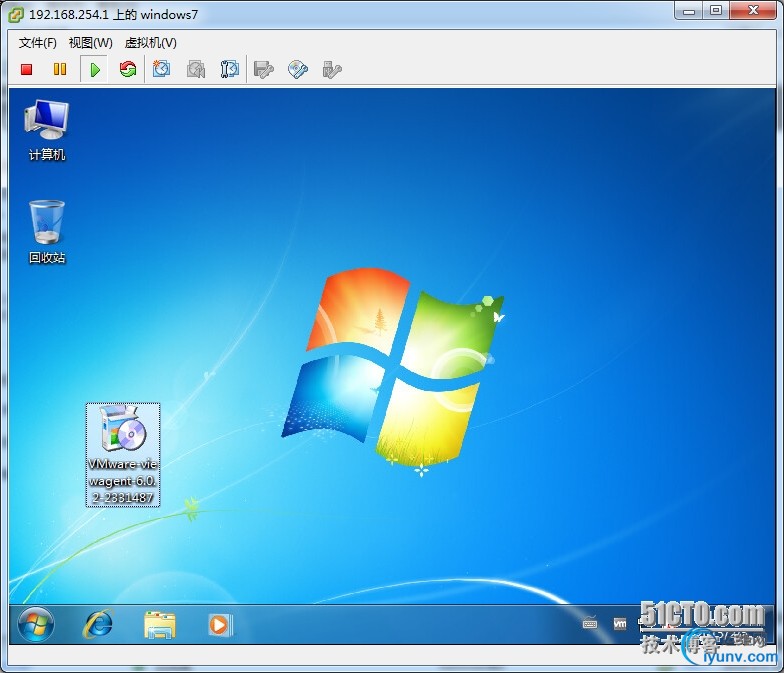Open the Windows Start orb
The height and width of the screenshot is (673, 784).
[36, 624]
